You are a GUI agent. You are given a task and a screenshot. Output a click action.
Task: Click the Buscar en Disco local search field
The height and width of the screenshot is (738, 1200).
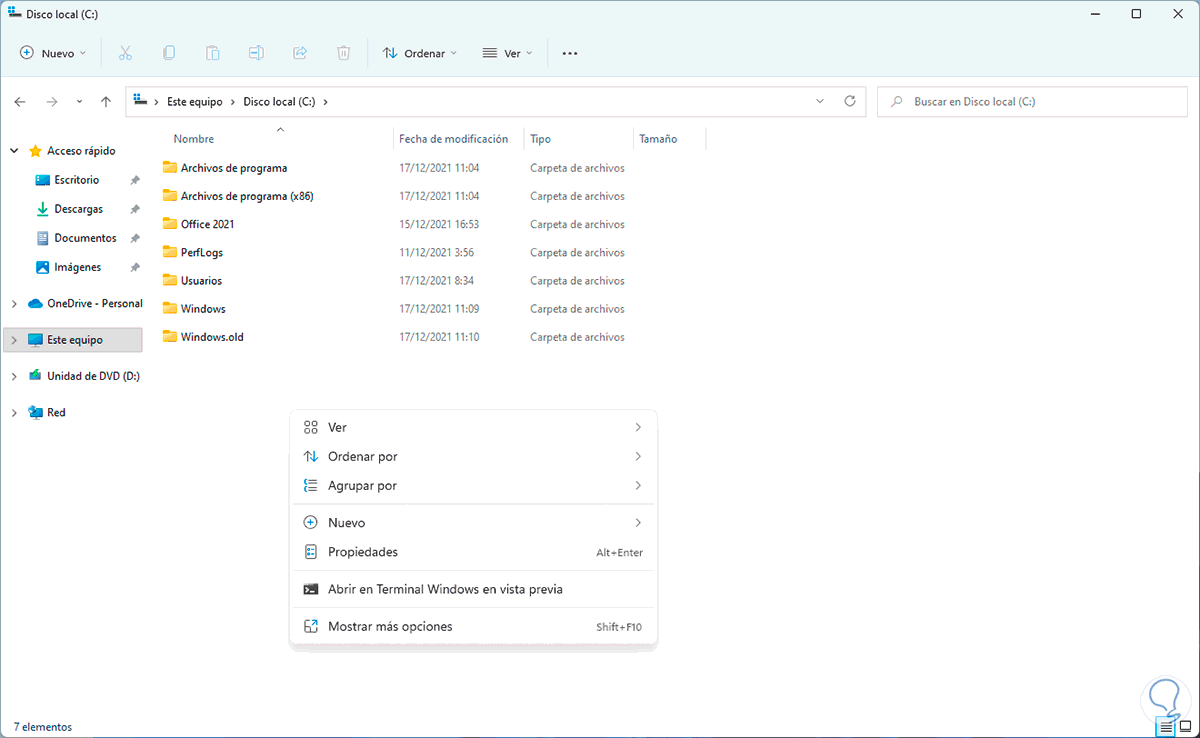coord(1033,101)
